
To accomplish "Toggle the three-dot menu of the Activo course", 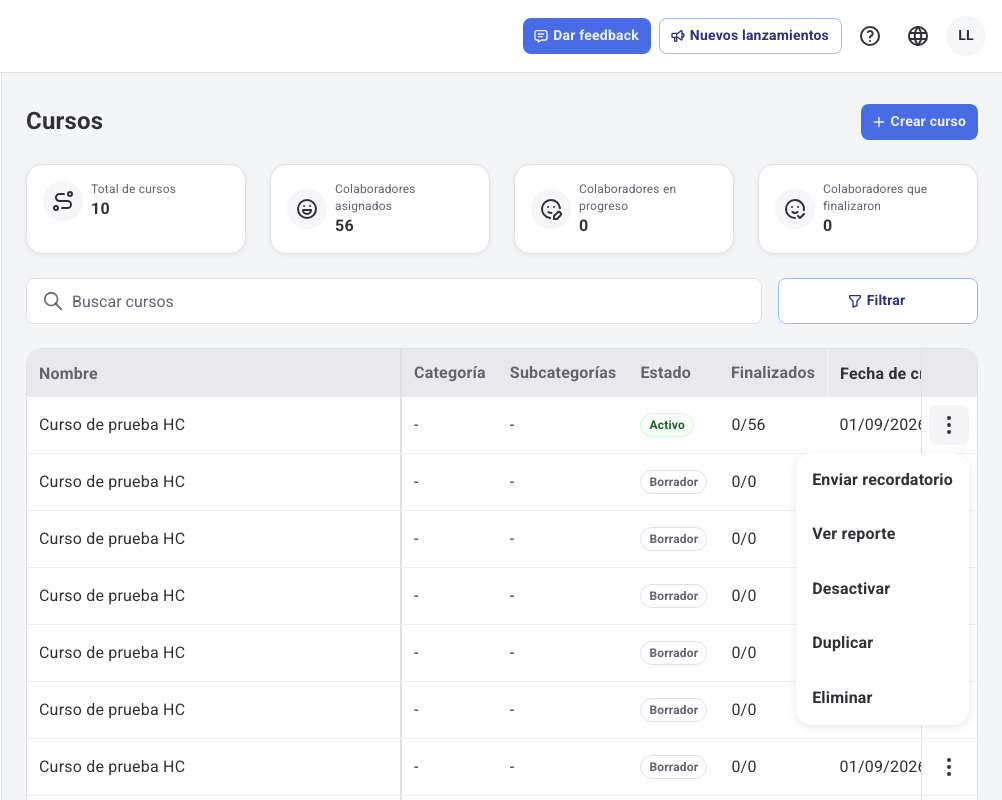I will coord(949,425).
